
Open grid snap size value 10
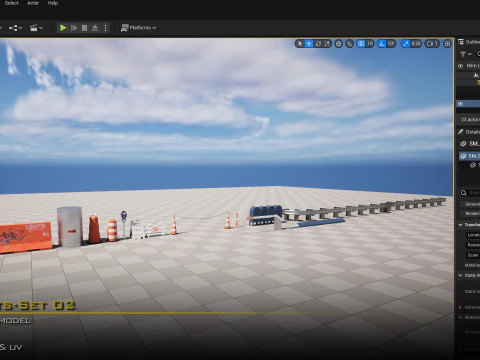click(x=370, y=44)
